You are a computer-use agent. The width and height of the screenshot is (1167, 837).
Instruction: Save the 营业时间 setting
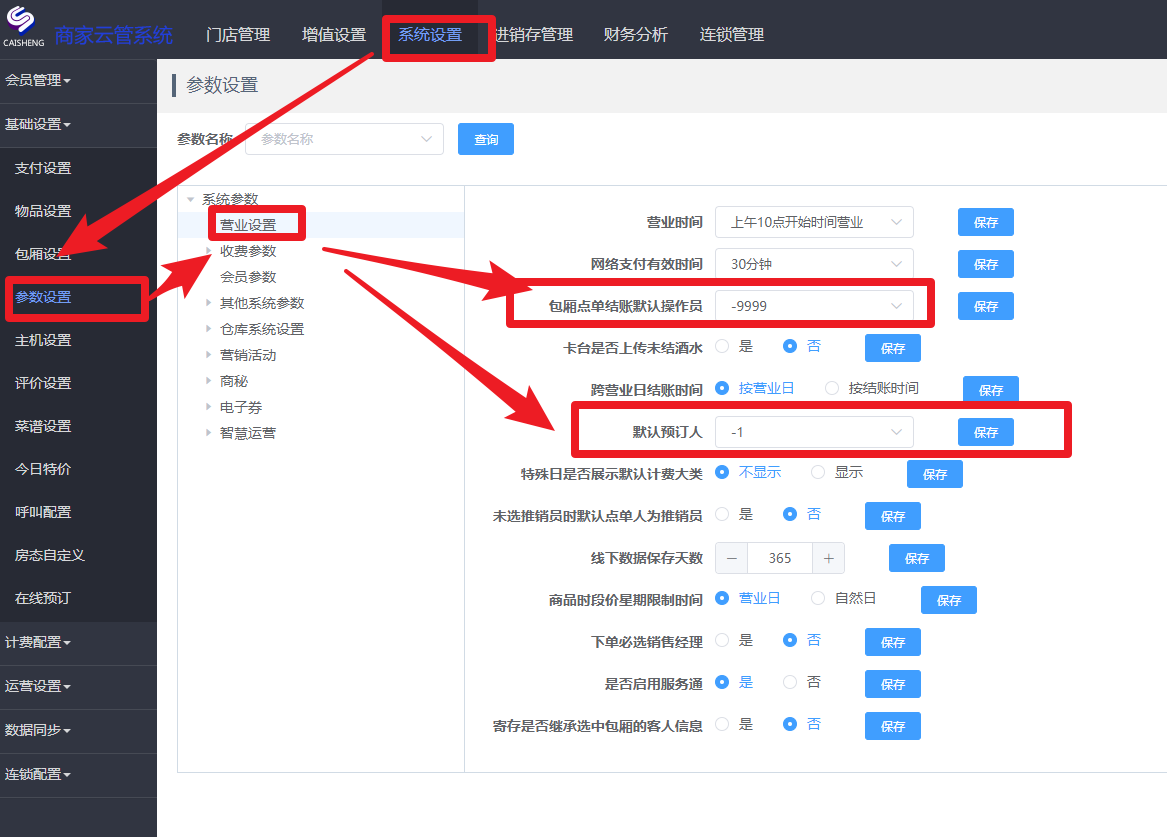(985, 222)
